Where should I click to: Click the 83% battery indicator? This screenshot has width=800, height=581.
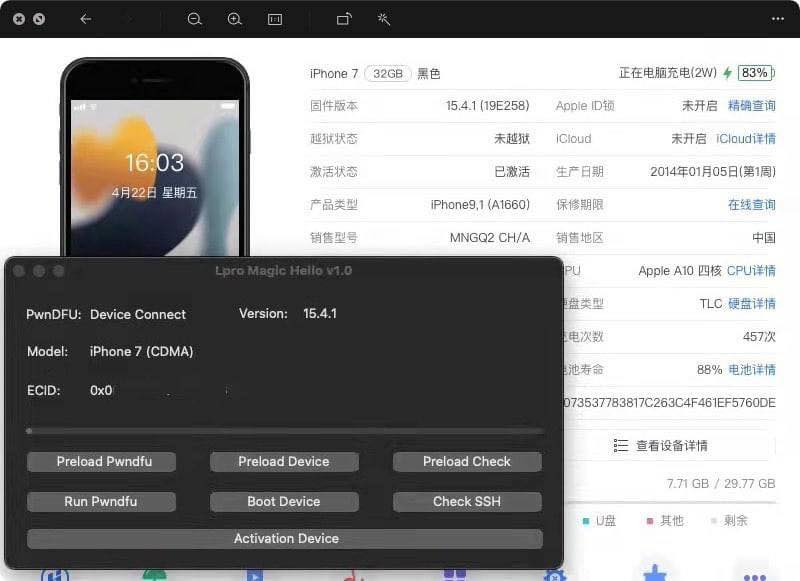[x=756, y=73]
